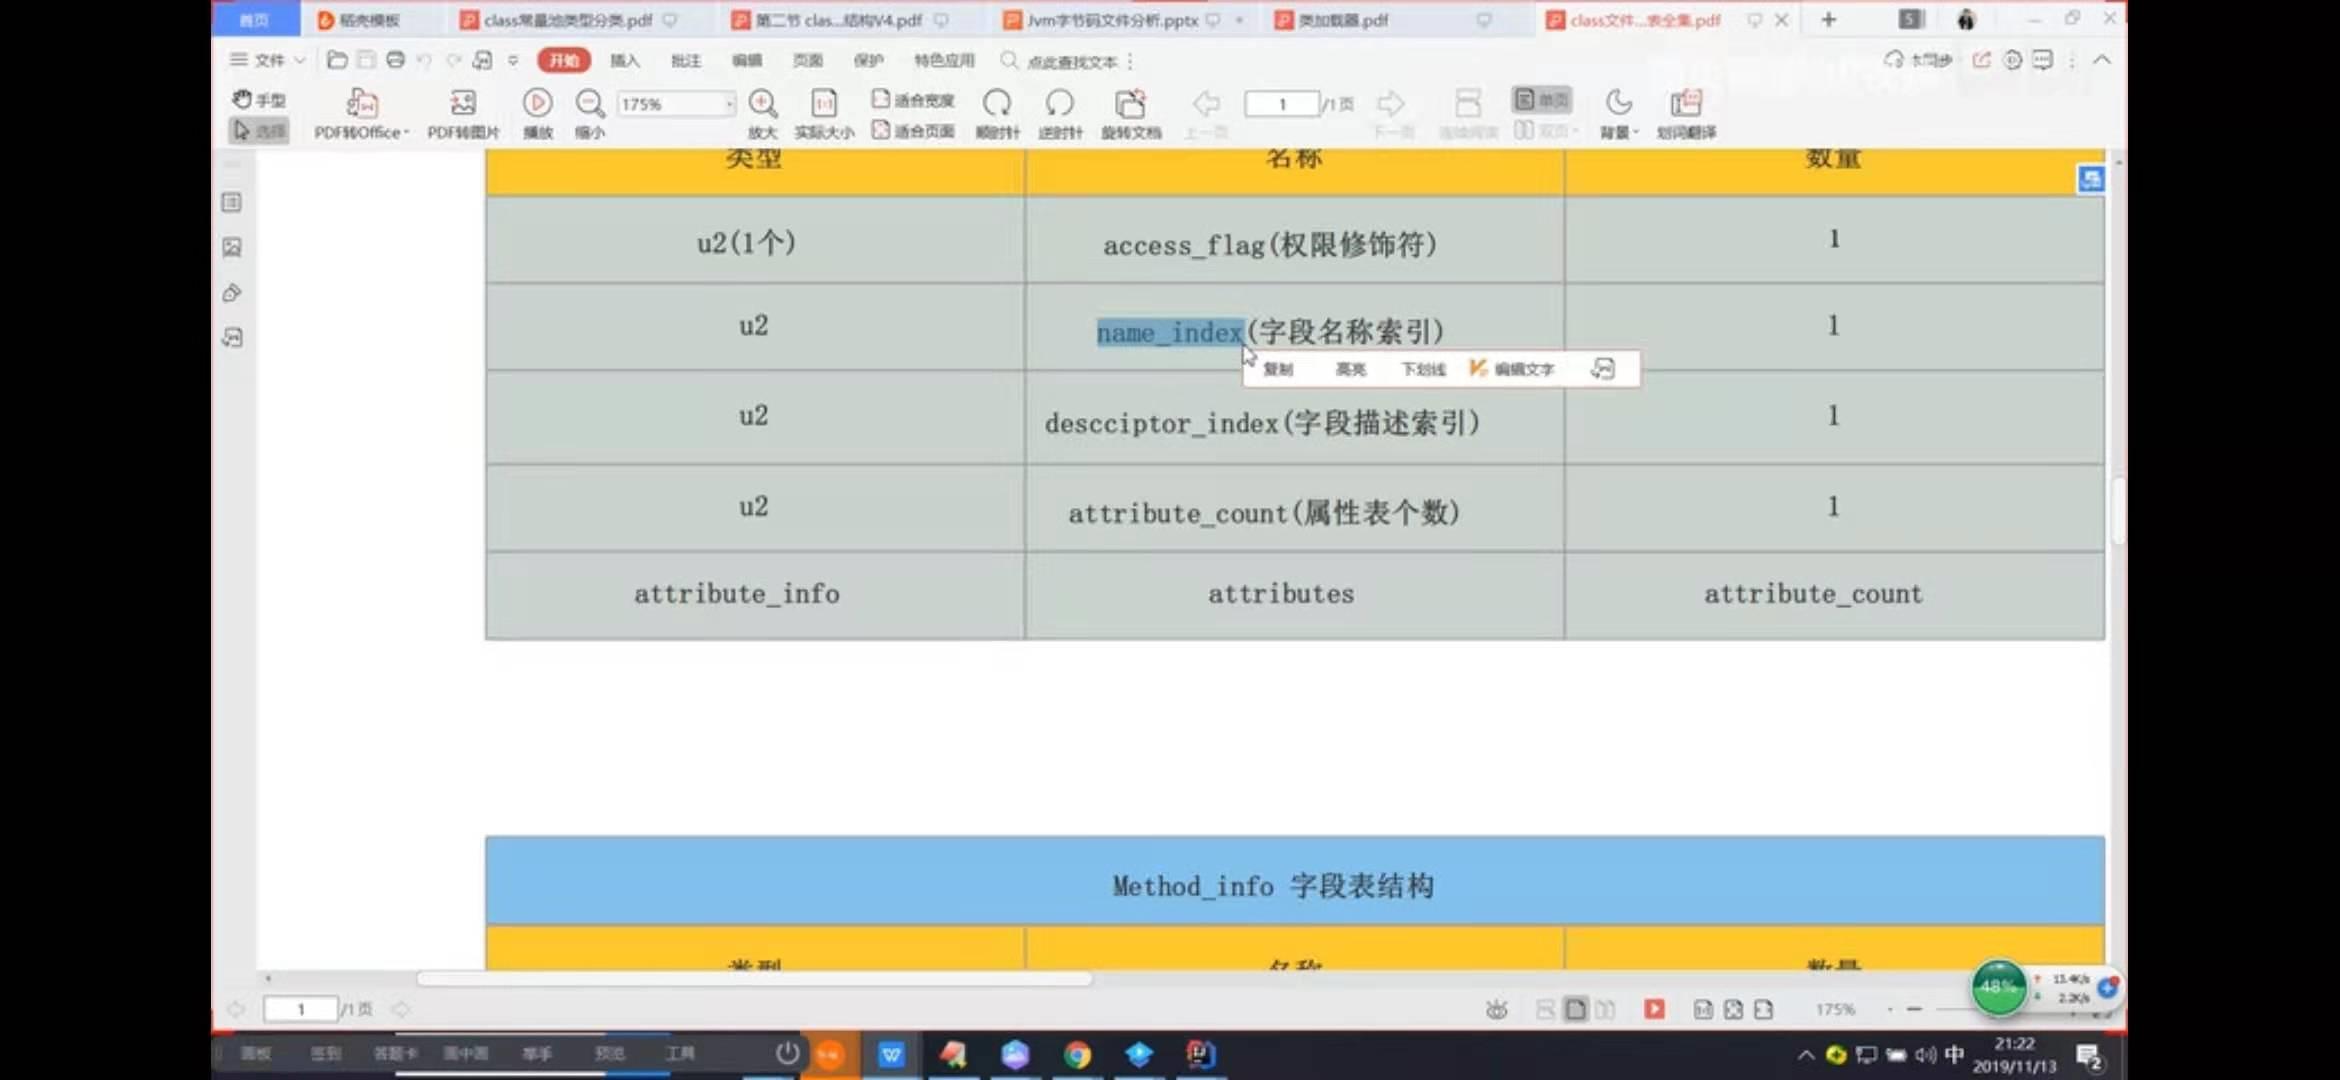Activate the Select (选择) cursor tool

259,131
